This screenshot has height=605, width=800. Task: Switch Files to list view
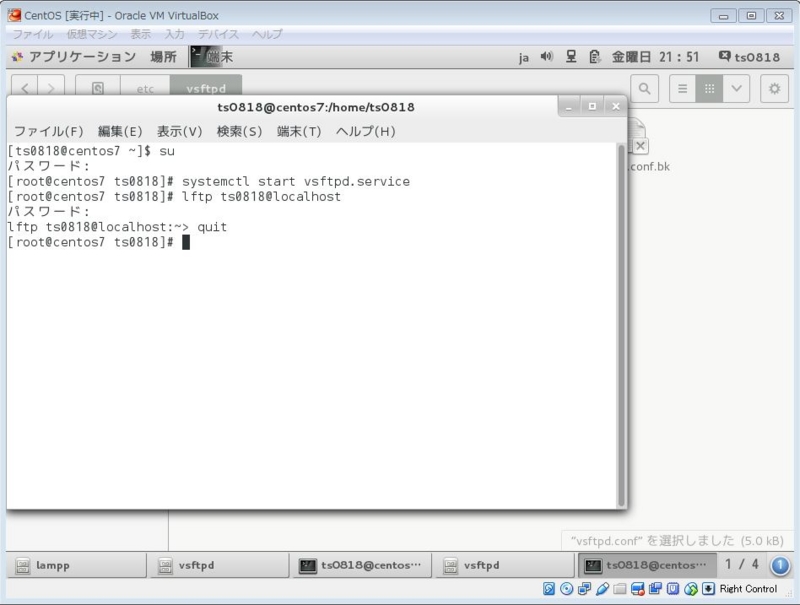click(683, 89)
